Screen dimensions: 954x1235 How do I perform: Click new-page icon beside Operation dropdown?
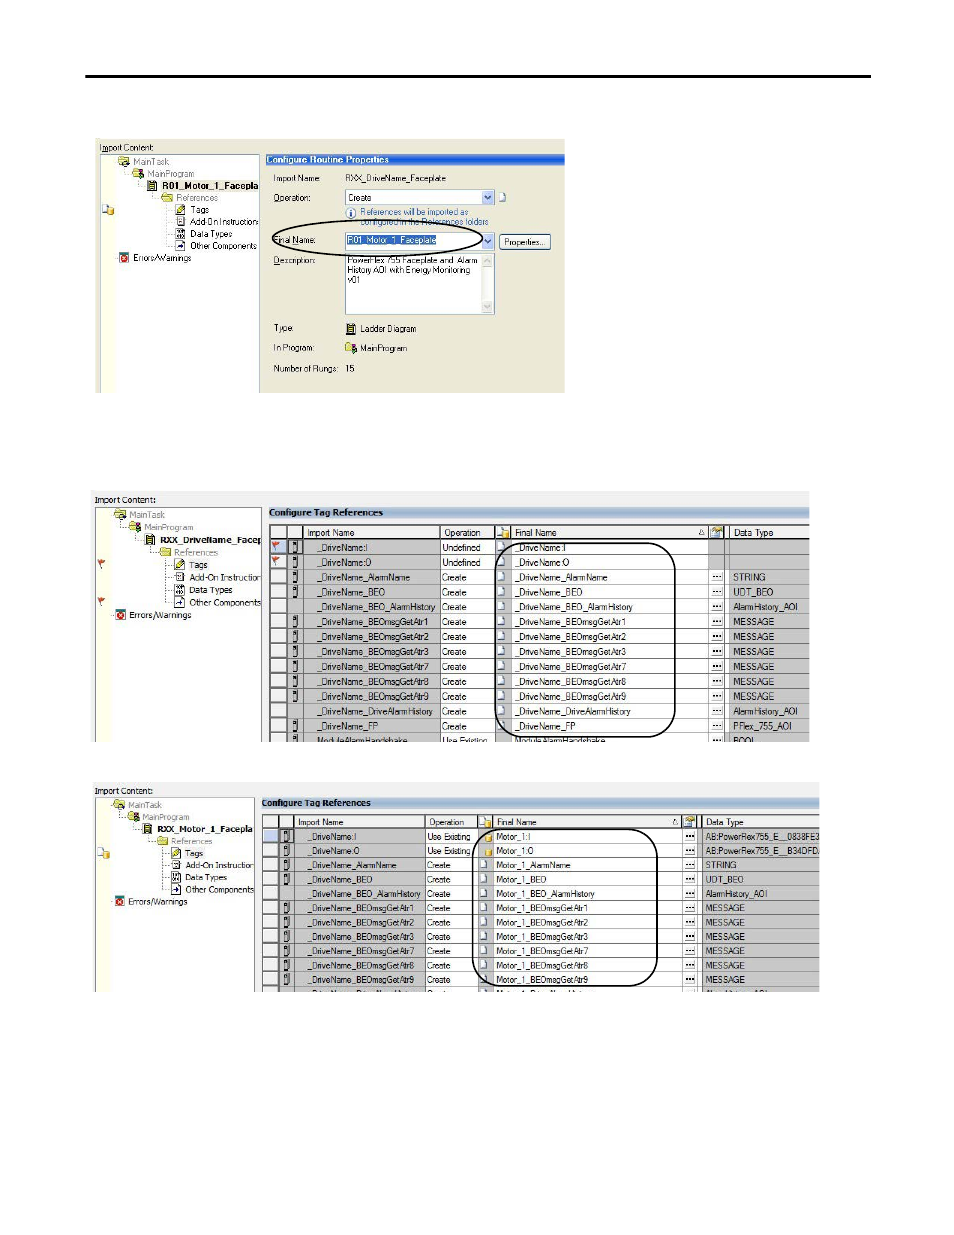pos(502,198)
